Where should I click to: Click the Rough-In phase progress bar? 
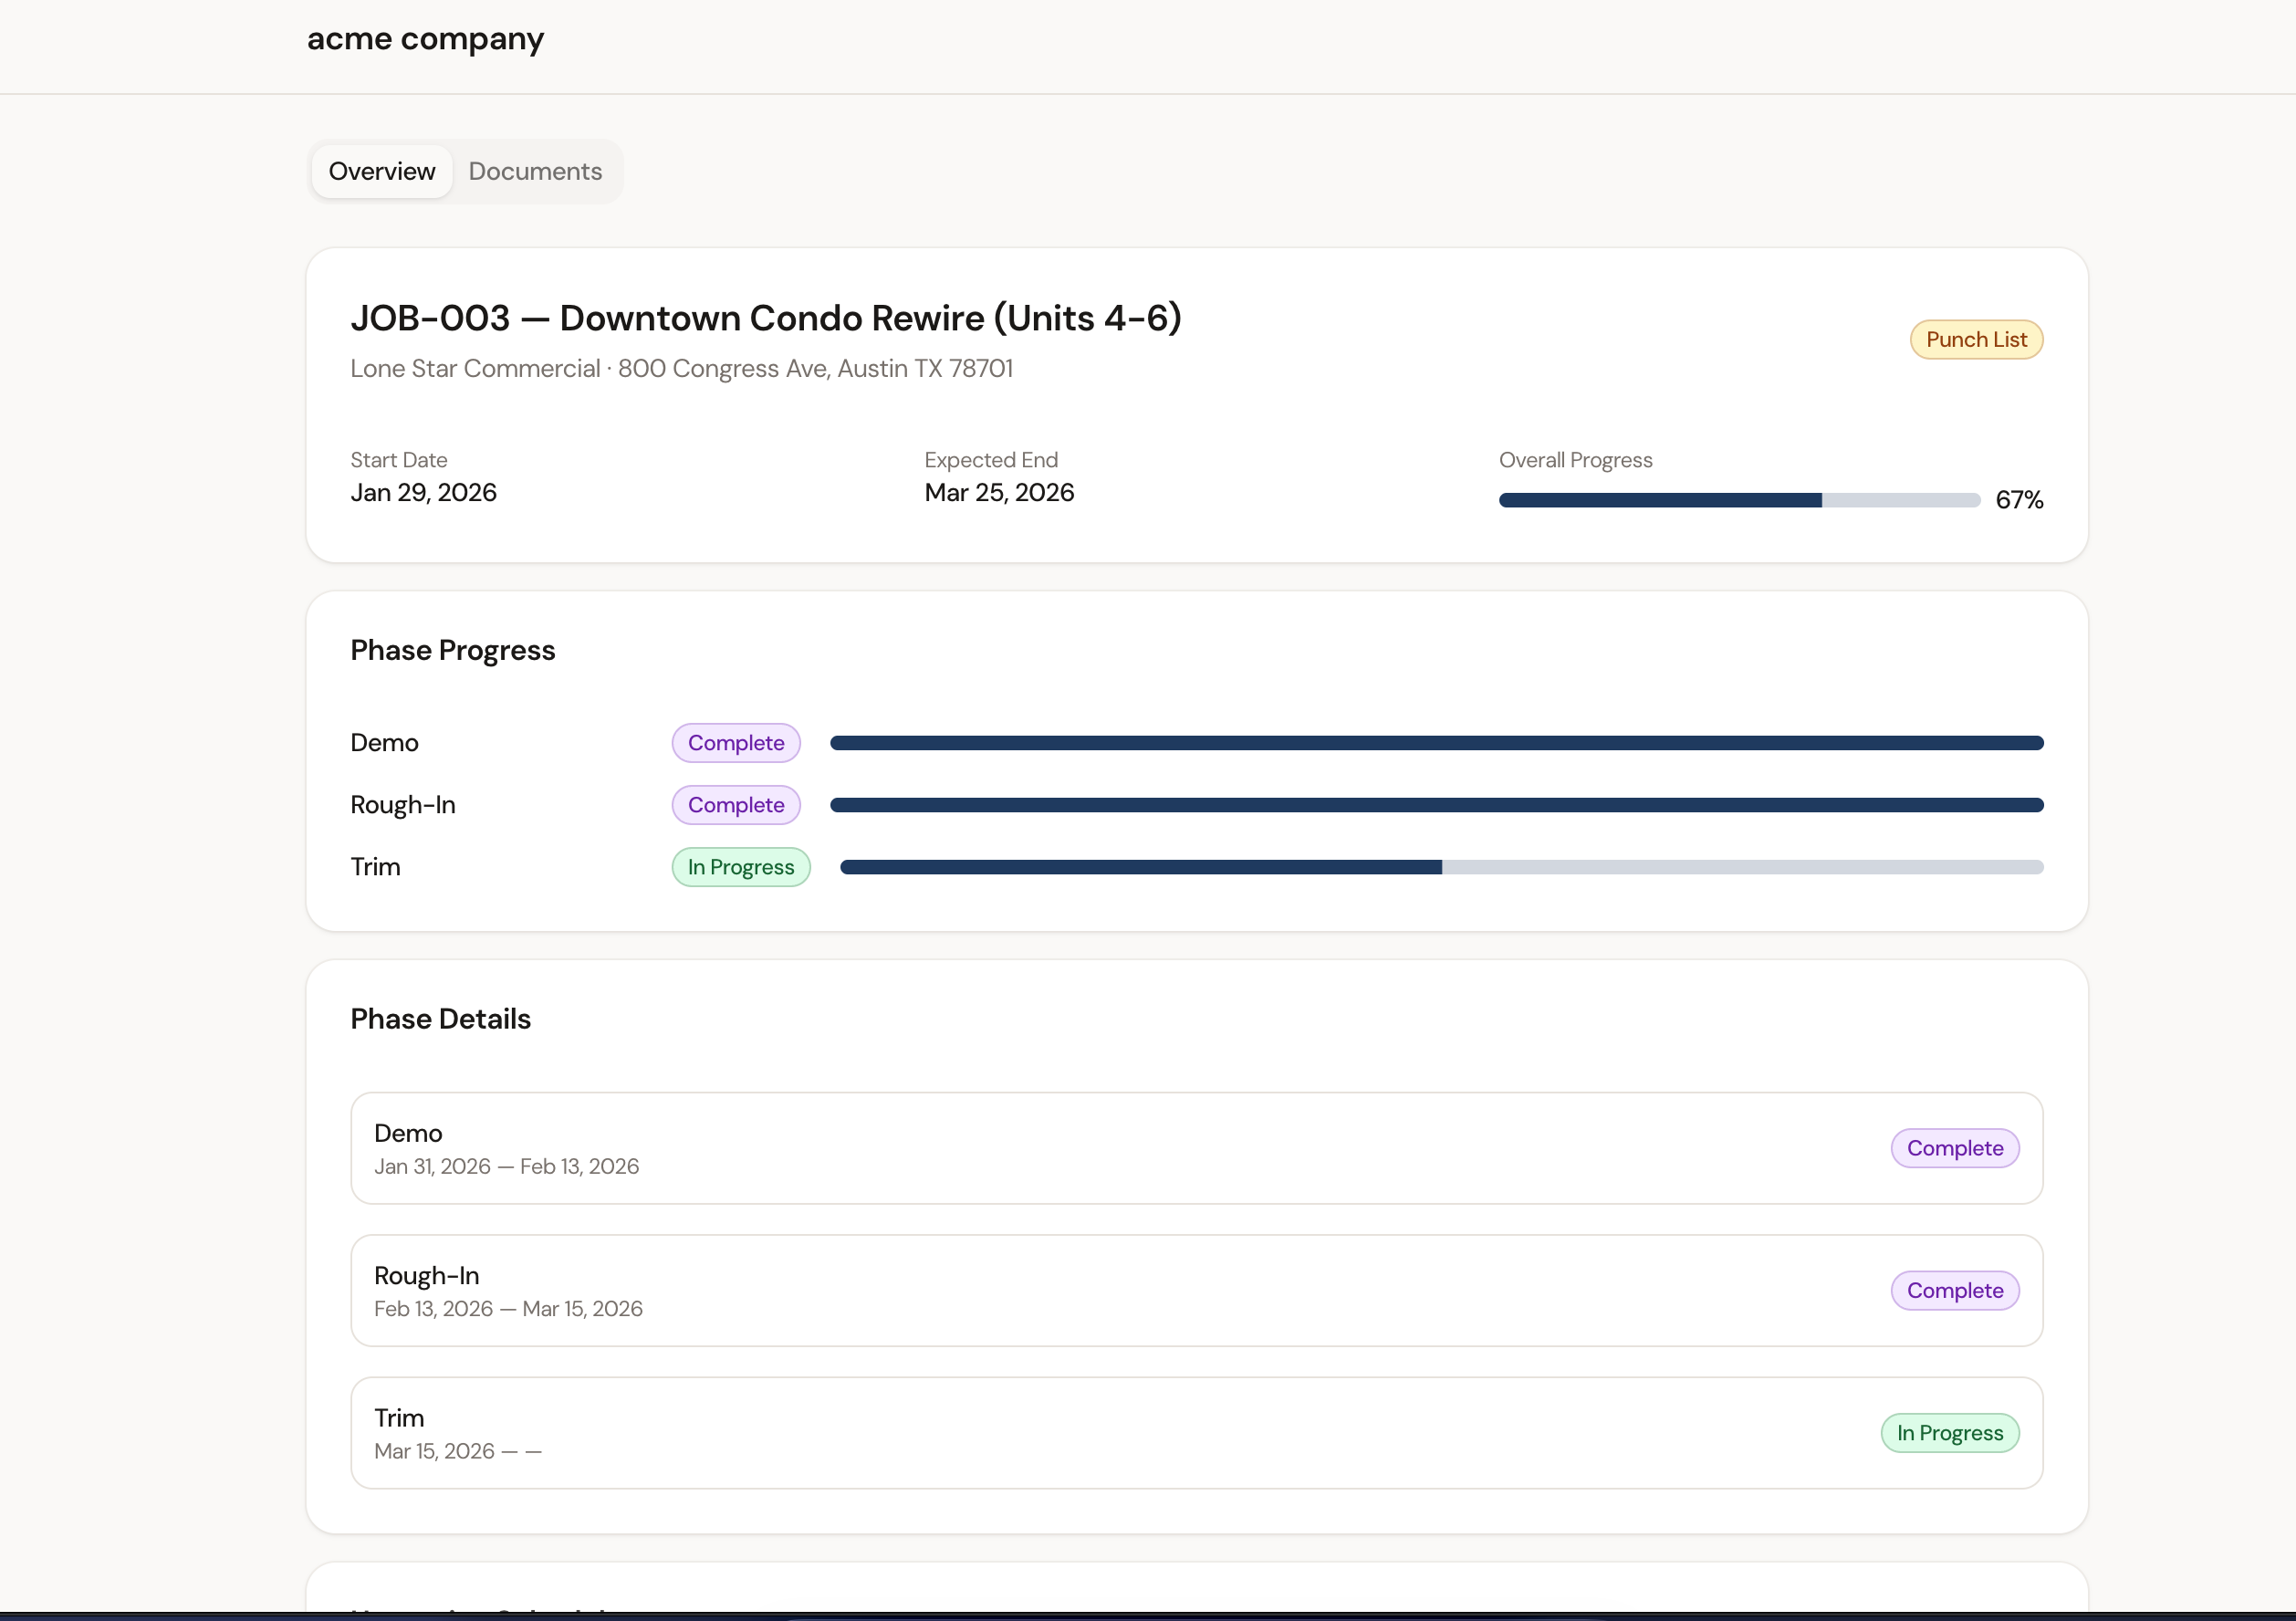click(x=1436, y=805)
